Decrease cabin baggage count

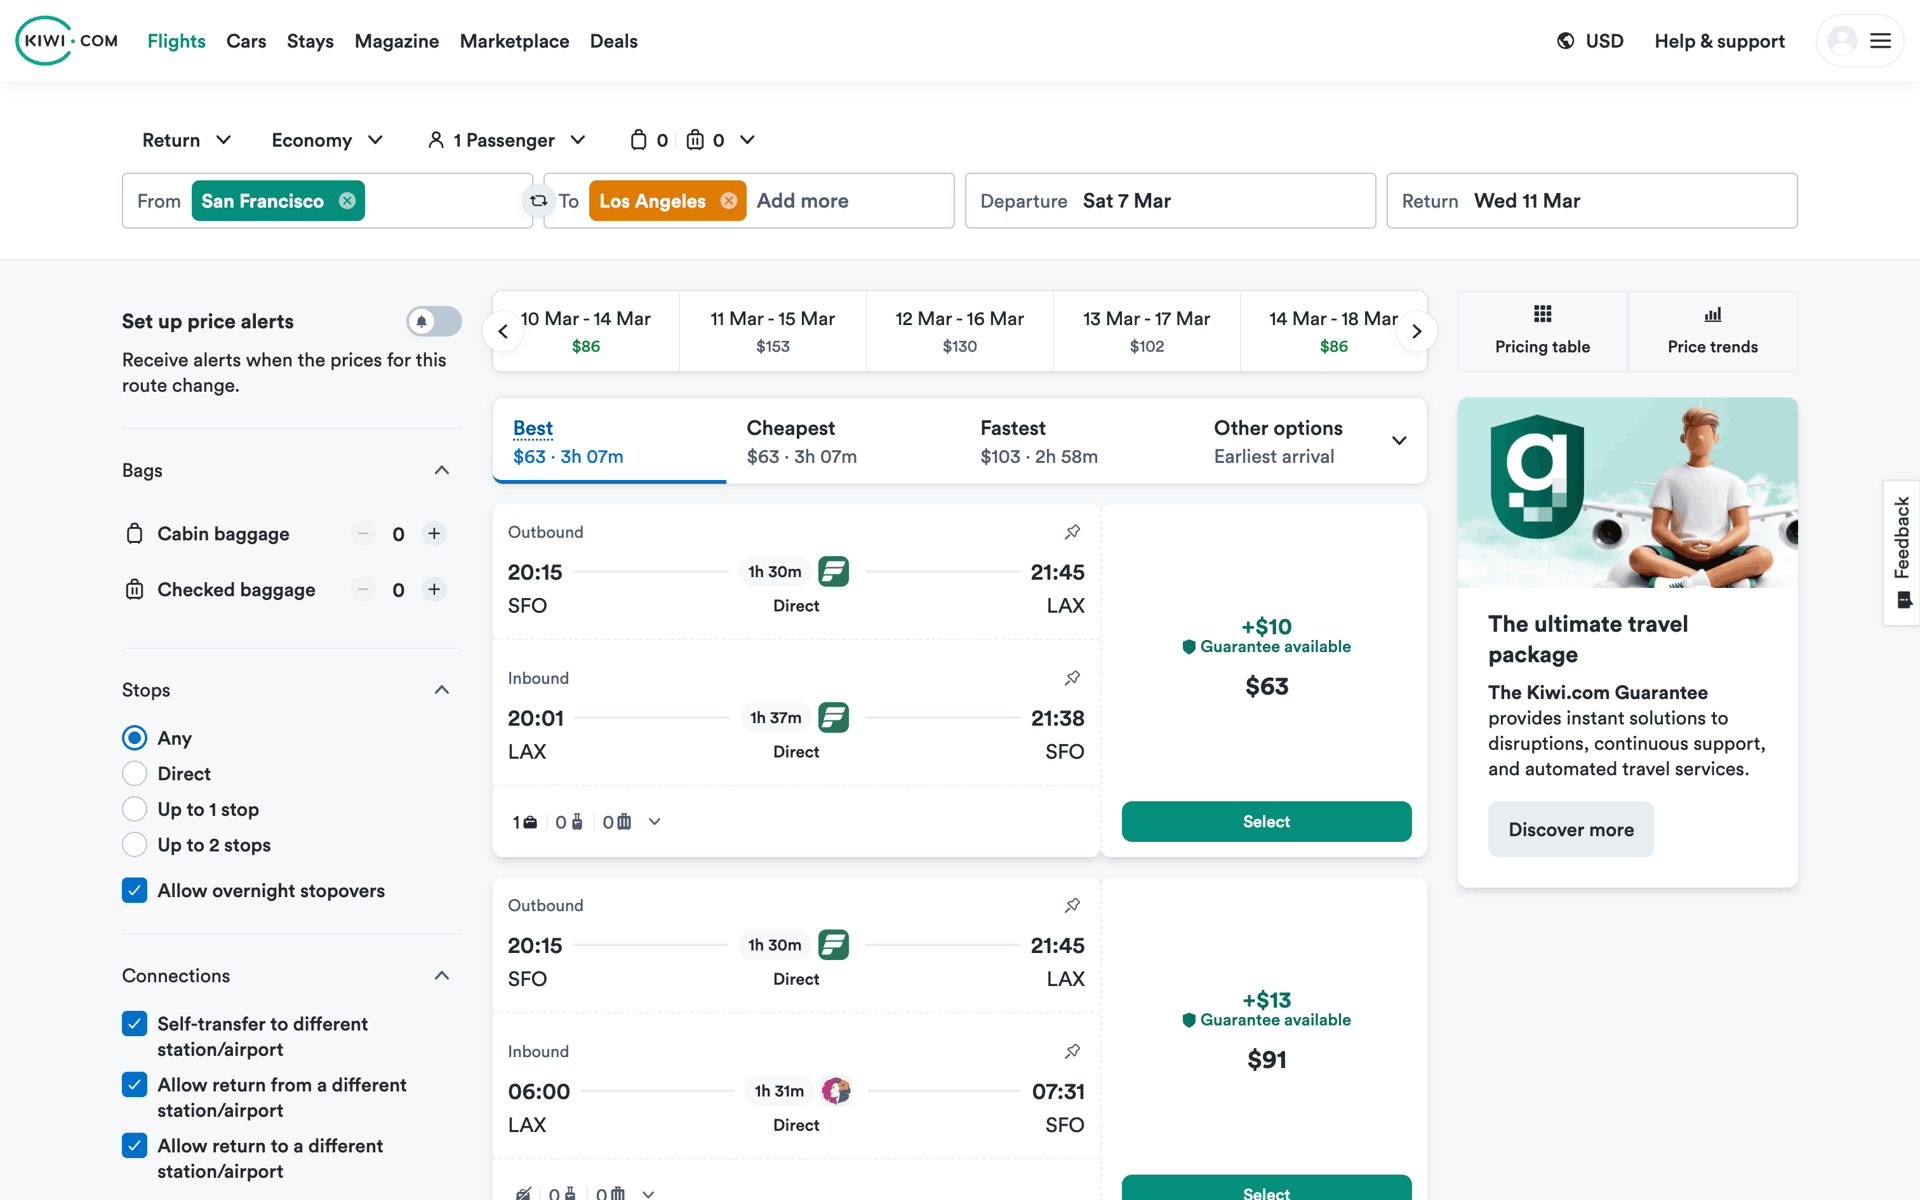click(x=363, y=534)
